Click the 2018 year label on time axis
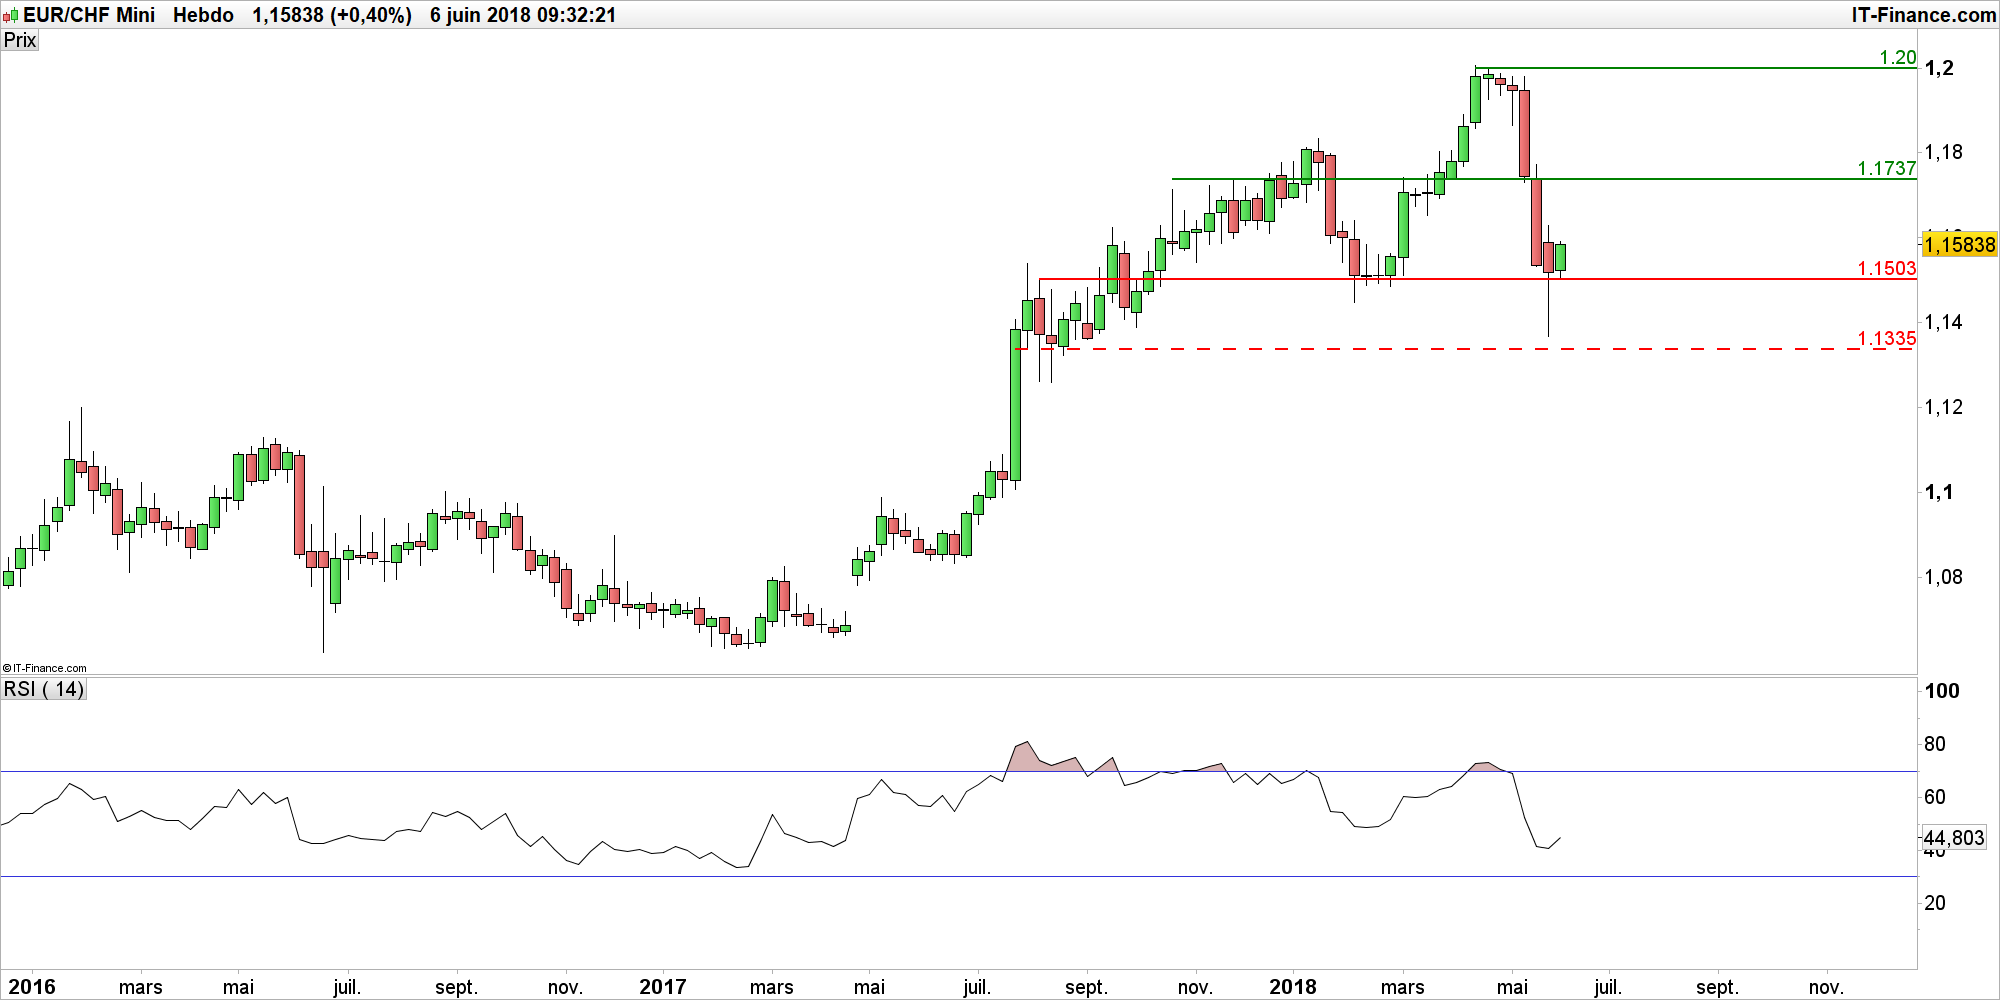The image size is (2000, 1000). click(x=1293, y=987)
